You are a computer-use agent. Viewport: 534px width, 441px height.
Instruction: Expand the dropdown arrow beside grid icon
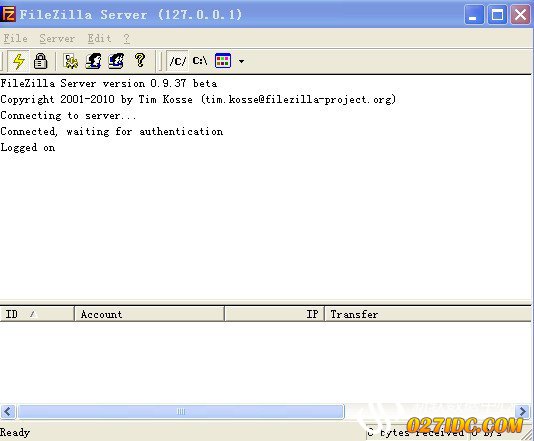pyautogui.click(x=241, y=62)
